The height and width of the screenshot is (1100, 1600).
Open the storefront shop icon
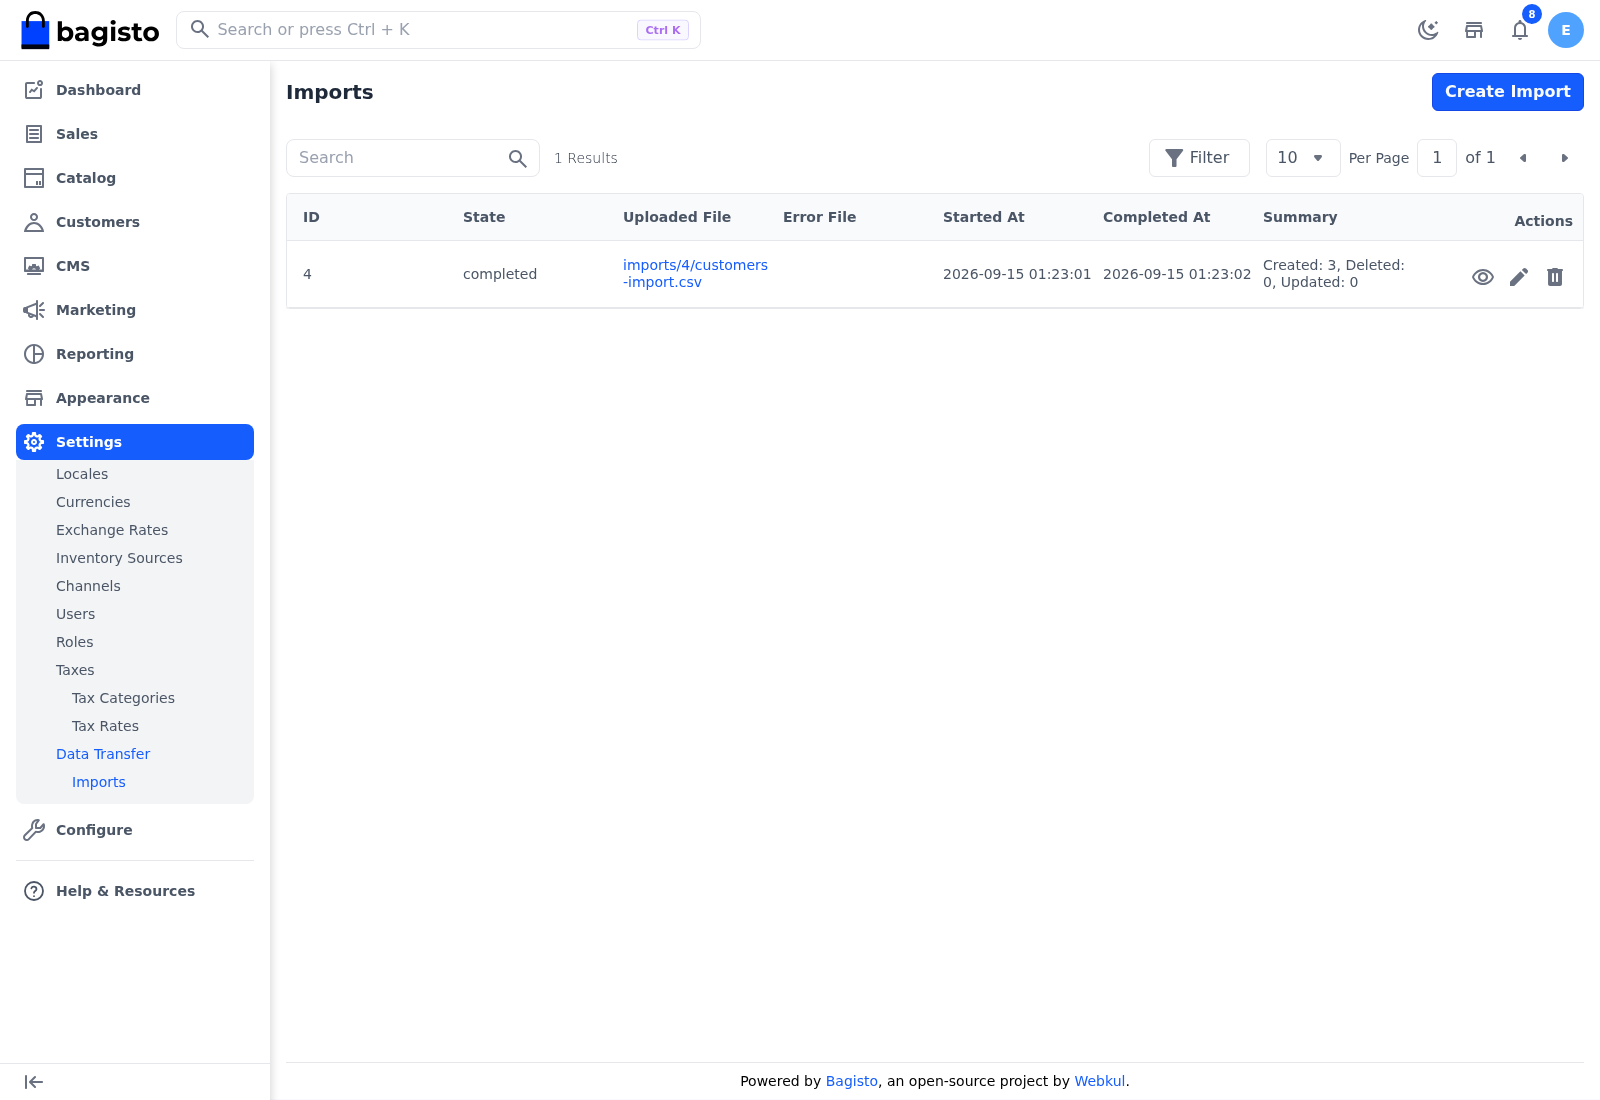pyautogui.click(x=1474, y=30)
